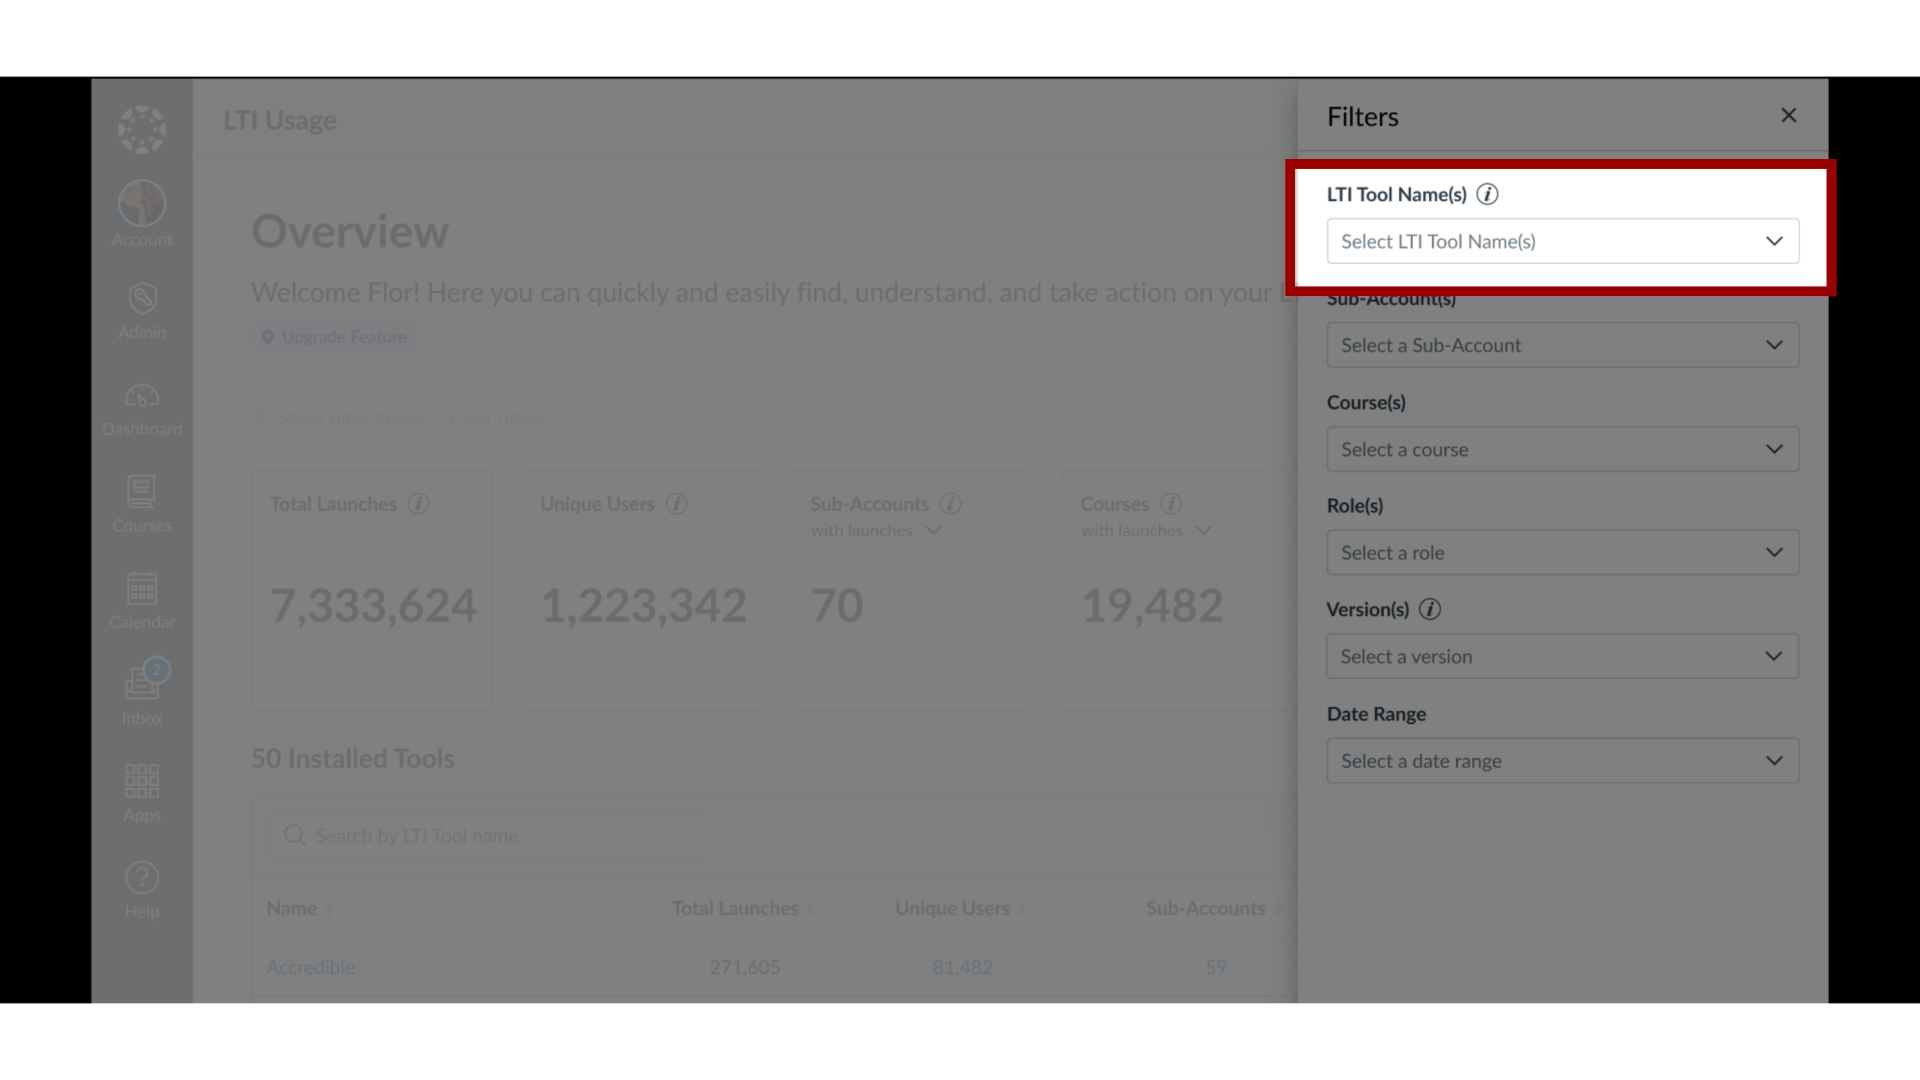Click the LTI Usage page title

tap(280, 120)
